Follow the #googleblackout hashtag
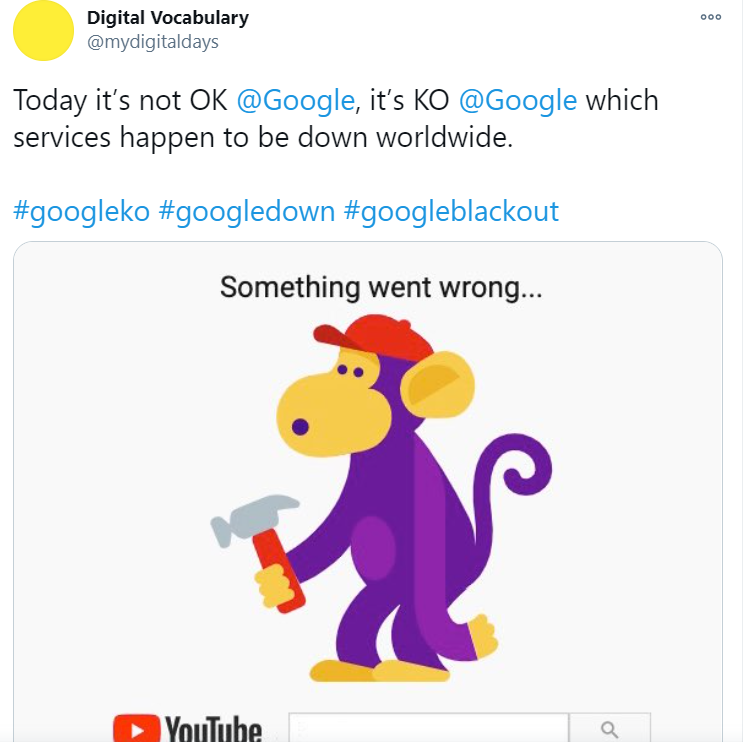 [451, 211]
